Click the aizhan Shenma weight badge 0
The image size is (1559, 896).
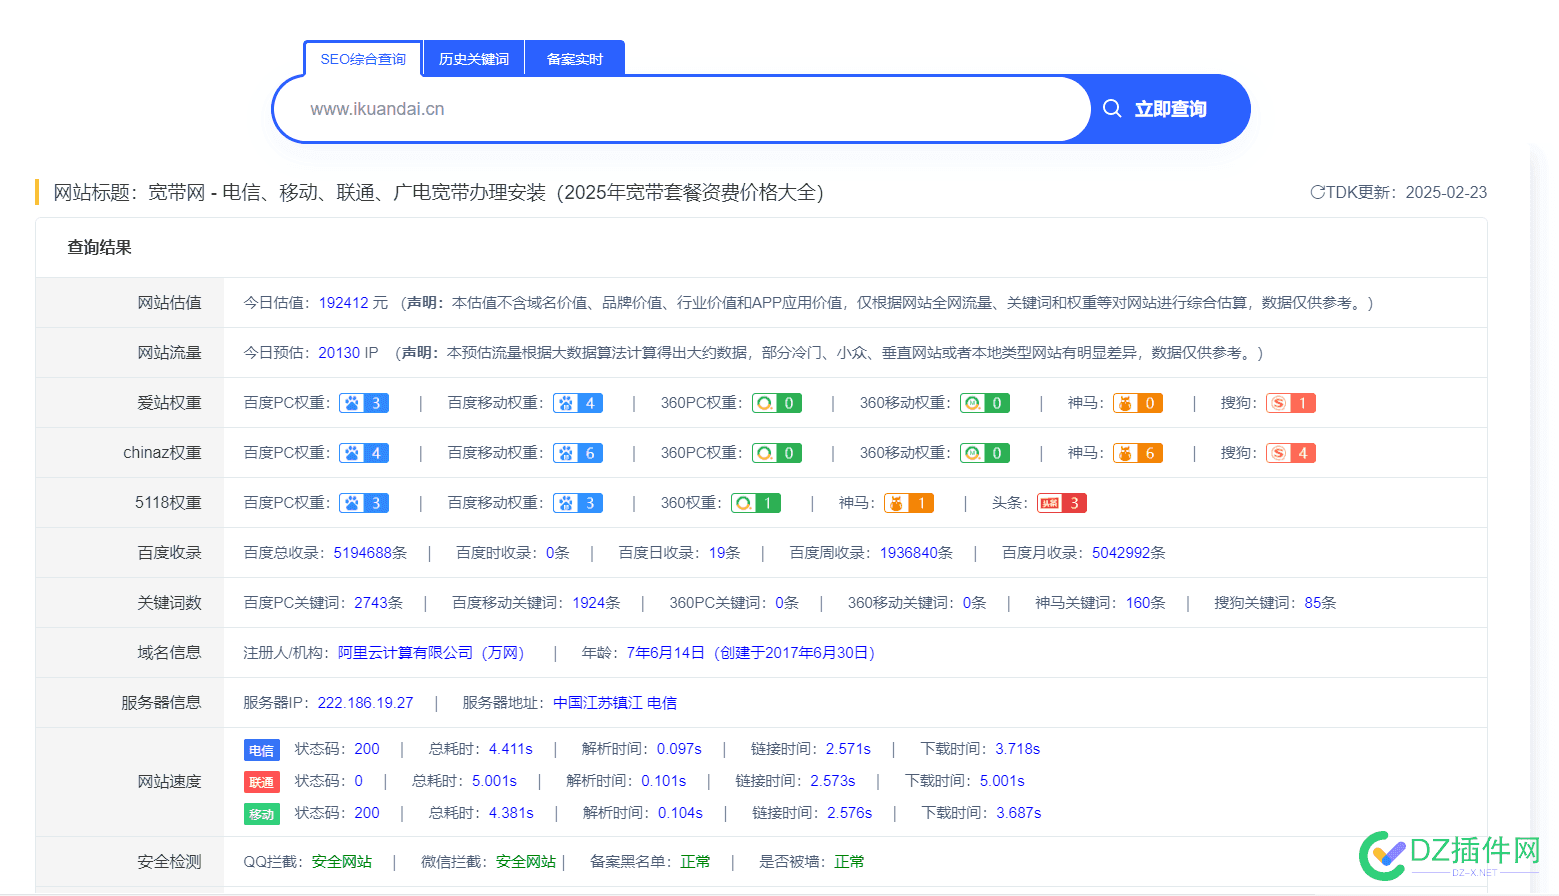(1138, 403)
